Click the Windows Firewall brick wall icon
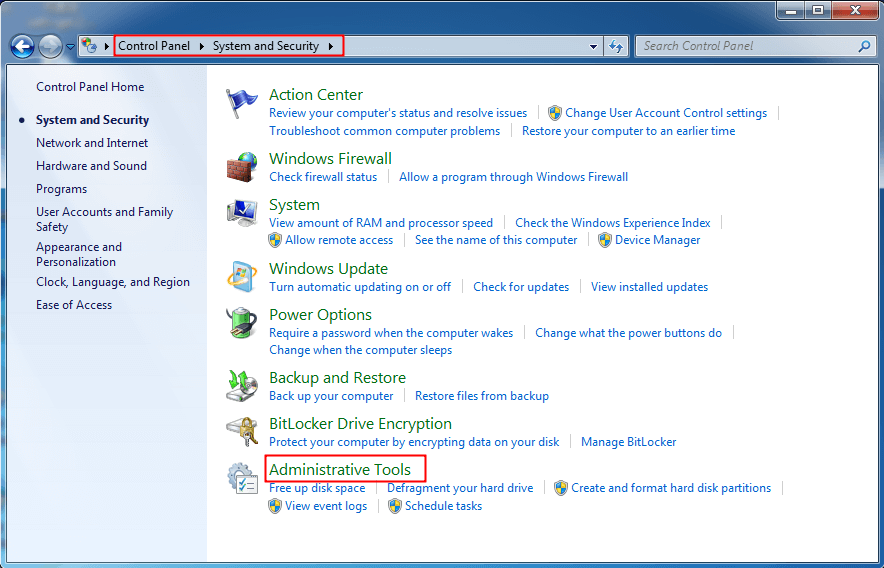 tap(242, 168)
